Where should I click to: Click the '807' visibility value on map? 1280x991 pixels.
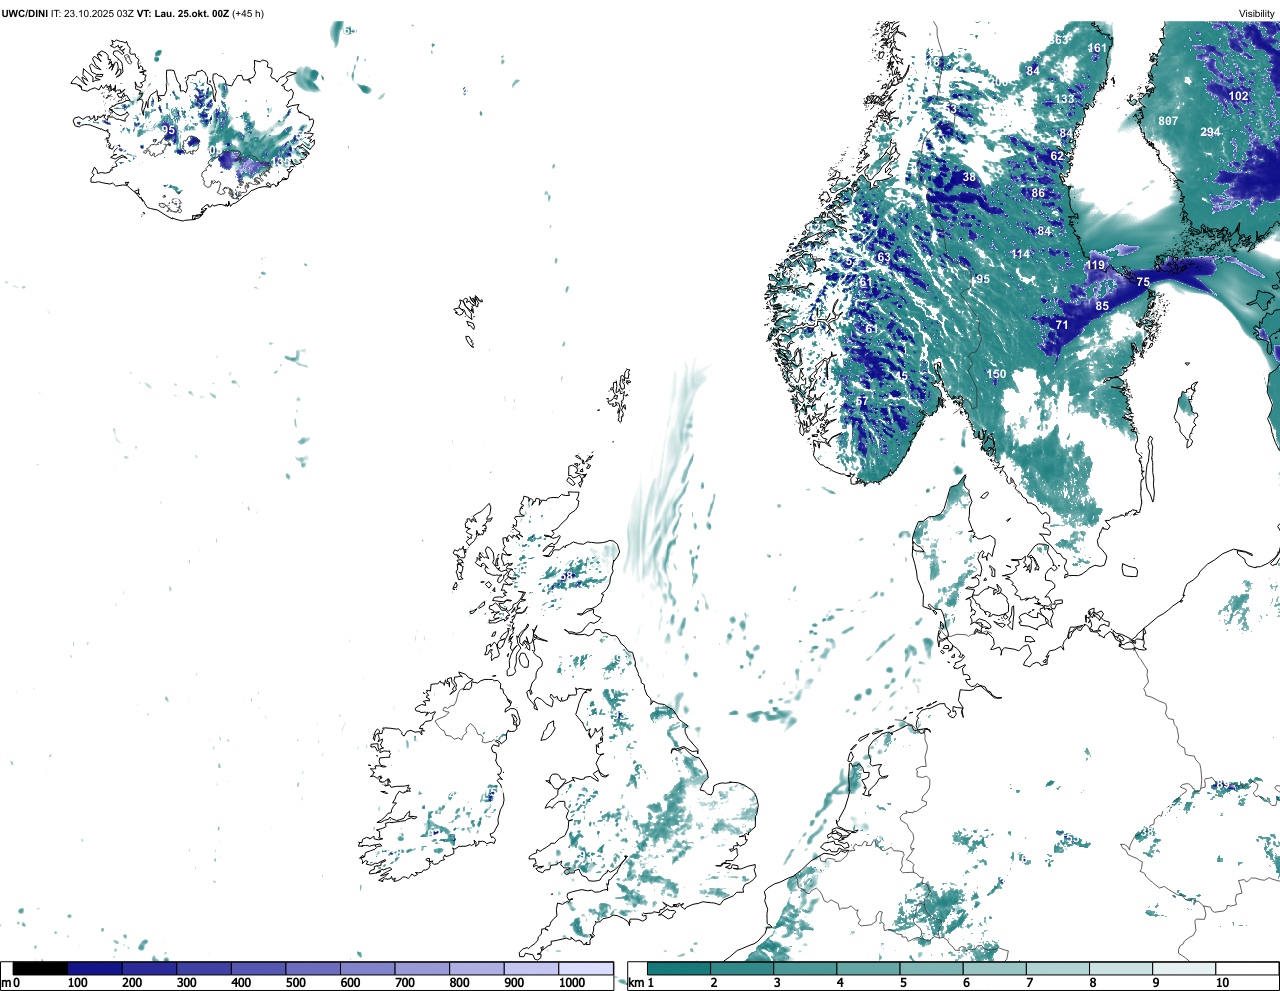1168,121
